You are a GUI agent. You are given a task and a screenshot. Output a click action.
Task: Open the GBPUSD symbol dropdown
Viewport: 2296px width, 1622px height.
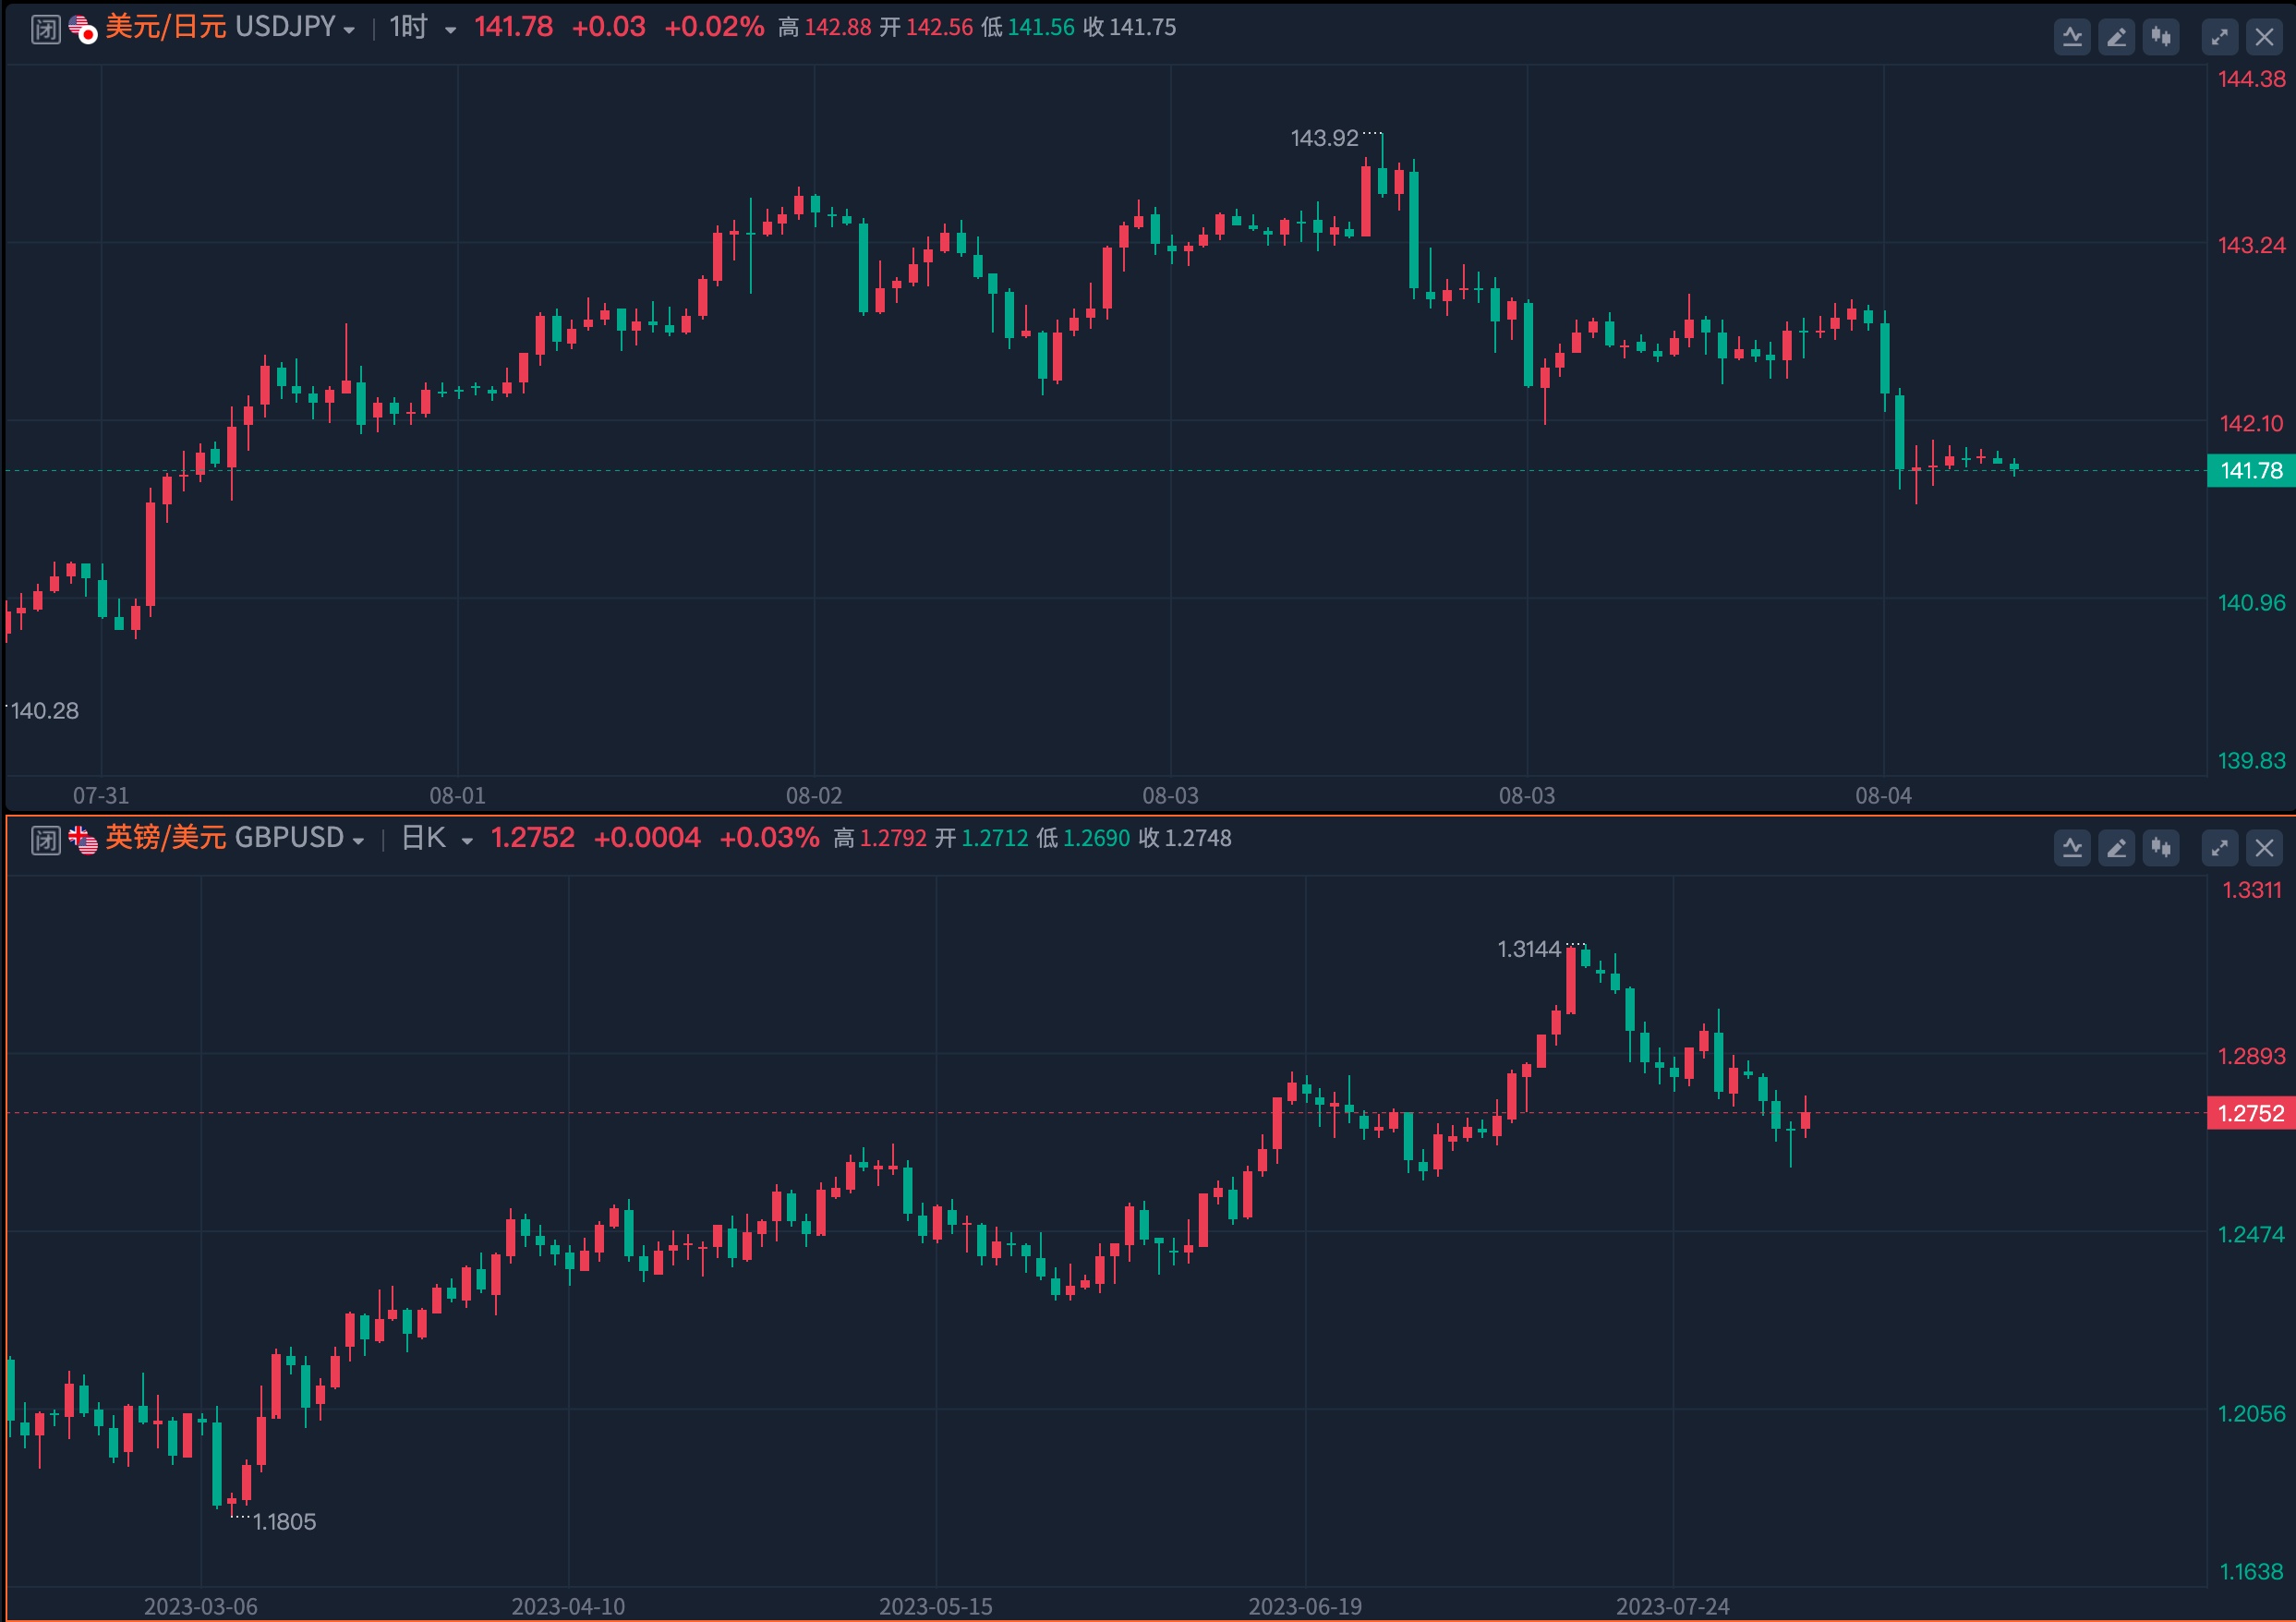(358, 841)
